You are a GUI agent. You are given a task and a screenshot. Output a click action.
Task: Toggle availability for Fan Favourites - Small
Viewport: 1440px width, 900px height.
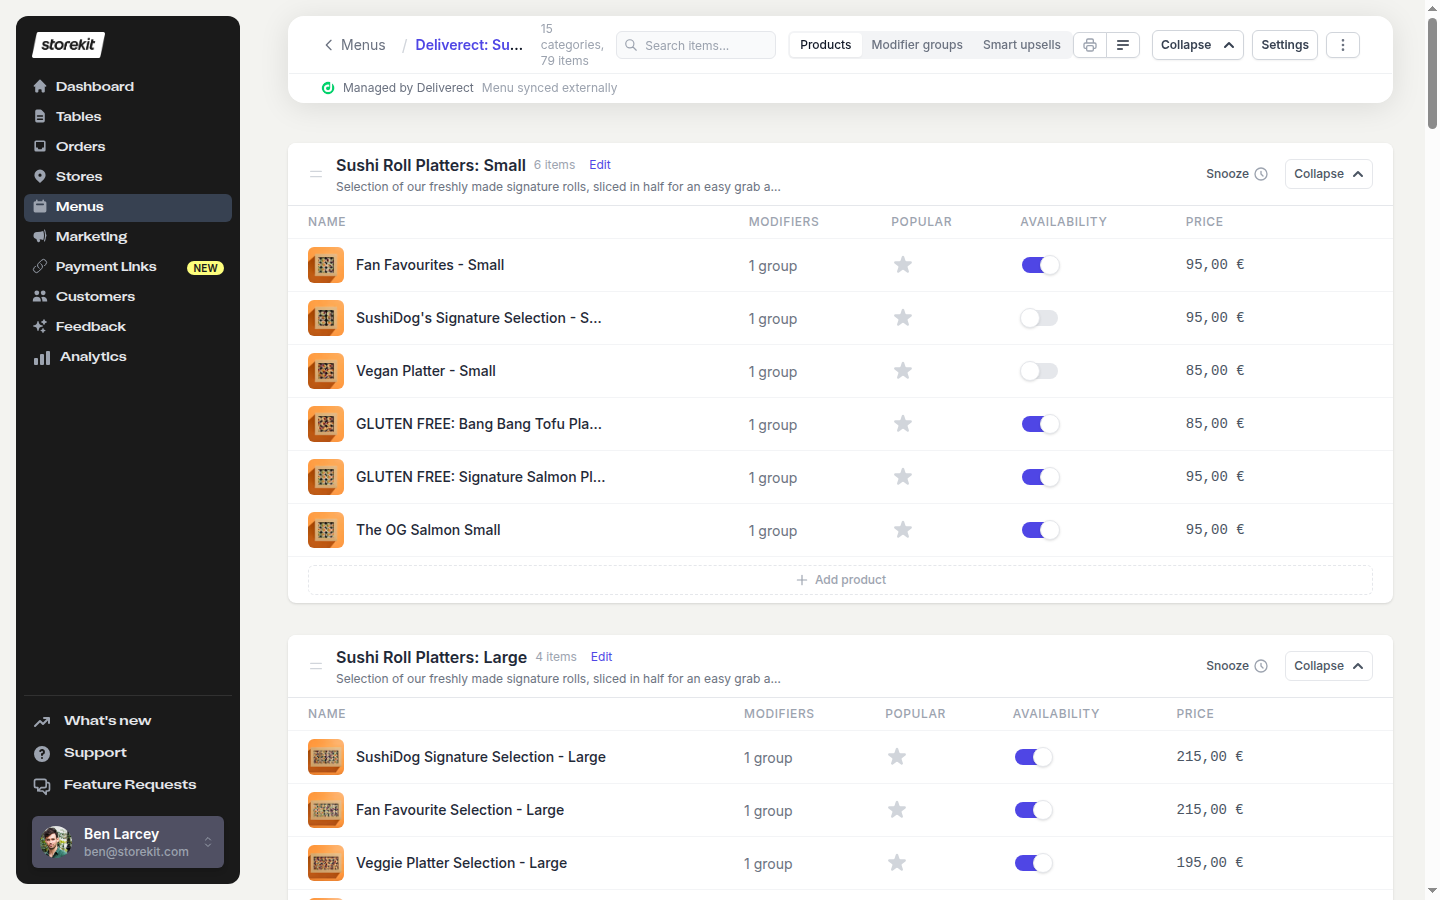click(1040, 265)
